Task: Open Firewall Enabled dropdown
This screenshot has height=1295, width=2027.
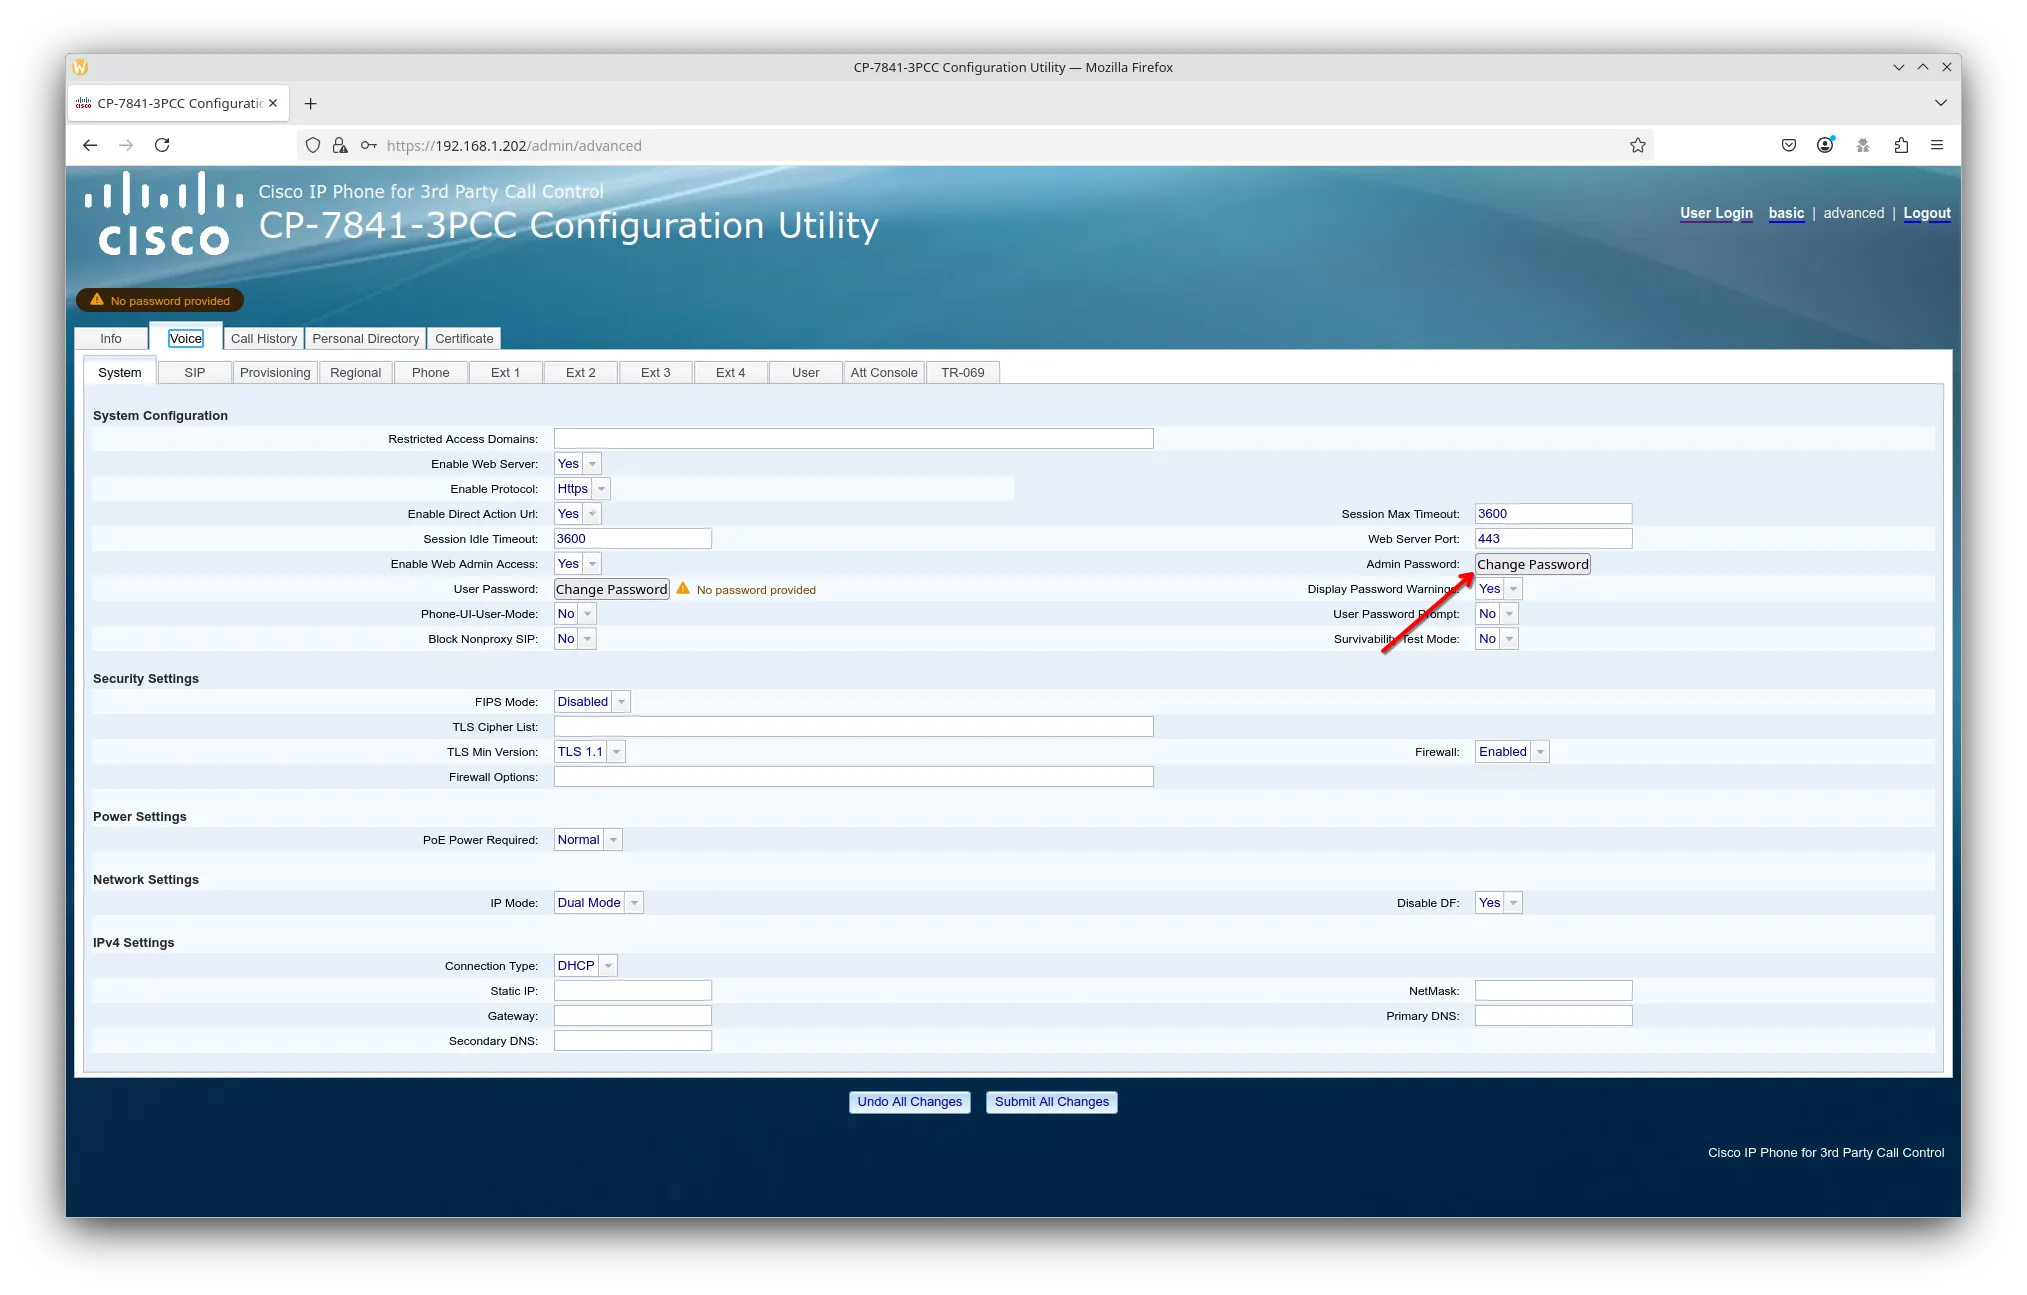Action: point(1512,751)
